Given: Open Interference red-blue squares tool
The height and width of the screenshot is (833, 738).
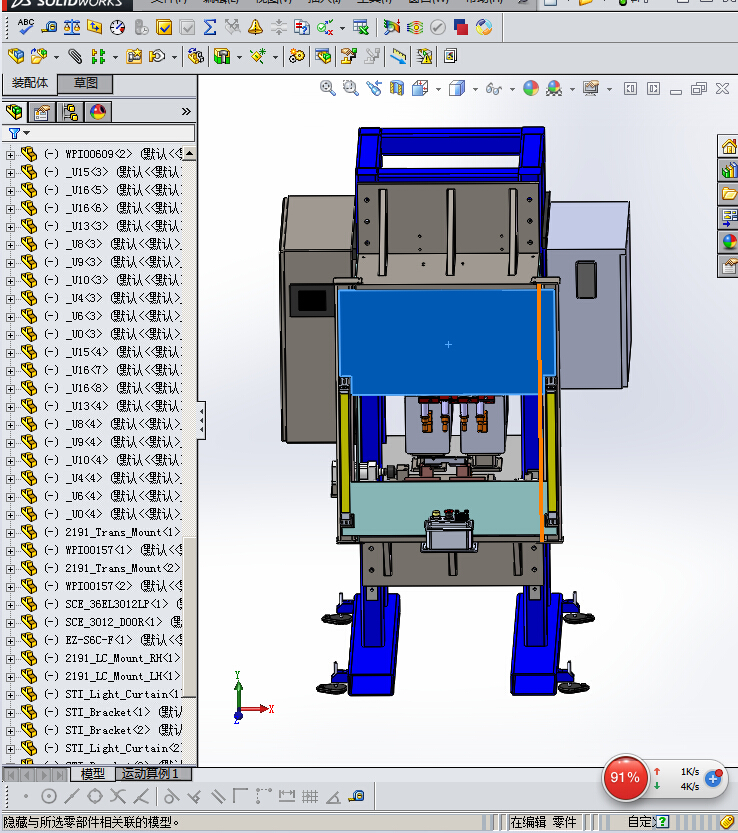Looking at the screenshot, I should point(461,27).
